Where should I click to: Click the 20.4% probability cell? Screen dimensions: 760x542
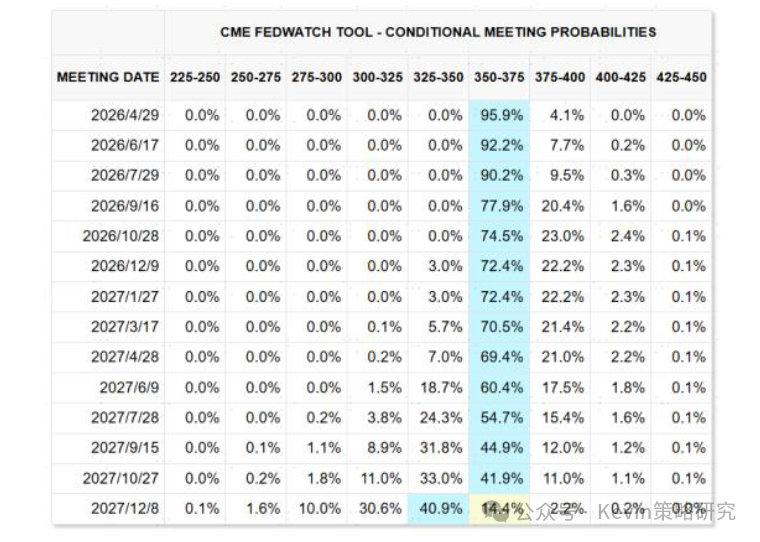561,206
